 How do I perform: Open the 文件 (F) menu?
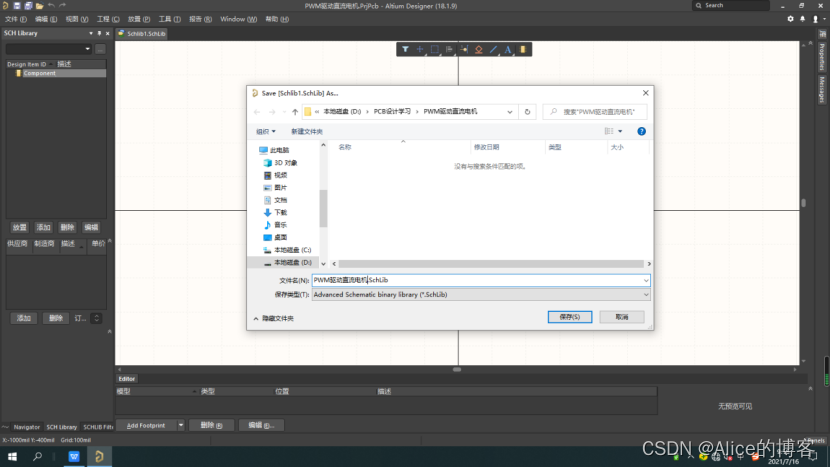point(15,19)
